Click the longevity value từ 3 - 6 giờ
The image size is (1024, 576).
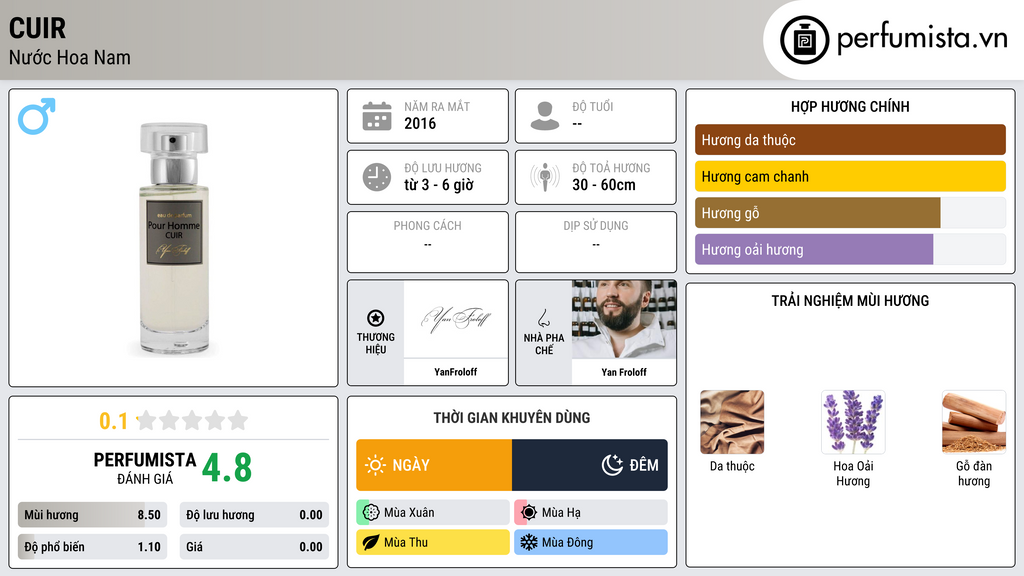click(439, 185)
